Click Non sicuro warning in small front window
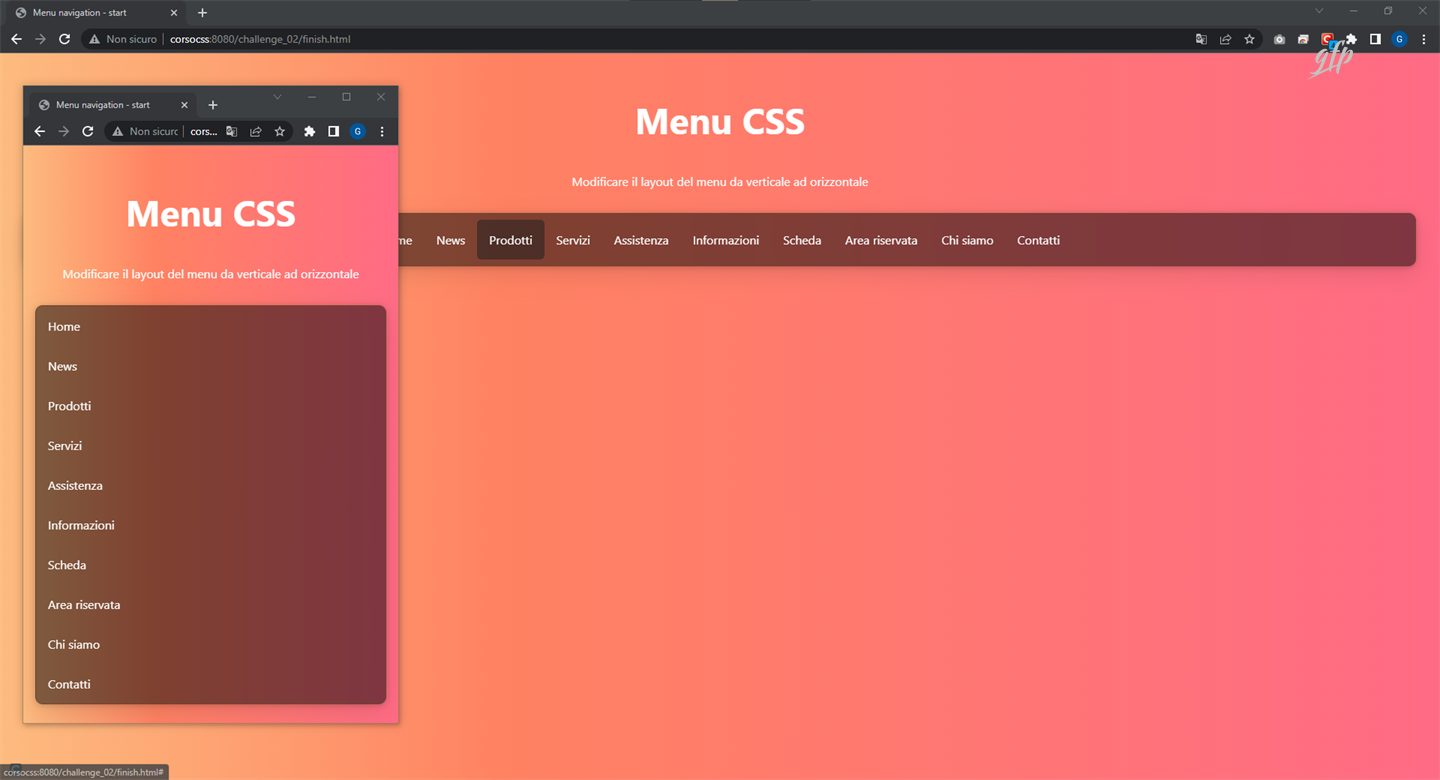The height and width of the screenshot is (780, 1440). pos(145,131)
